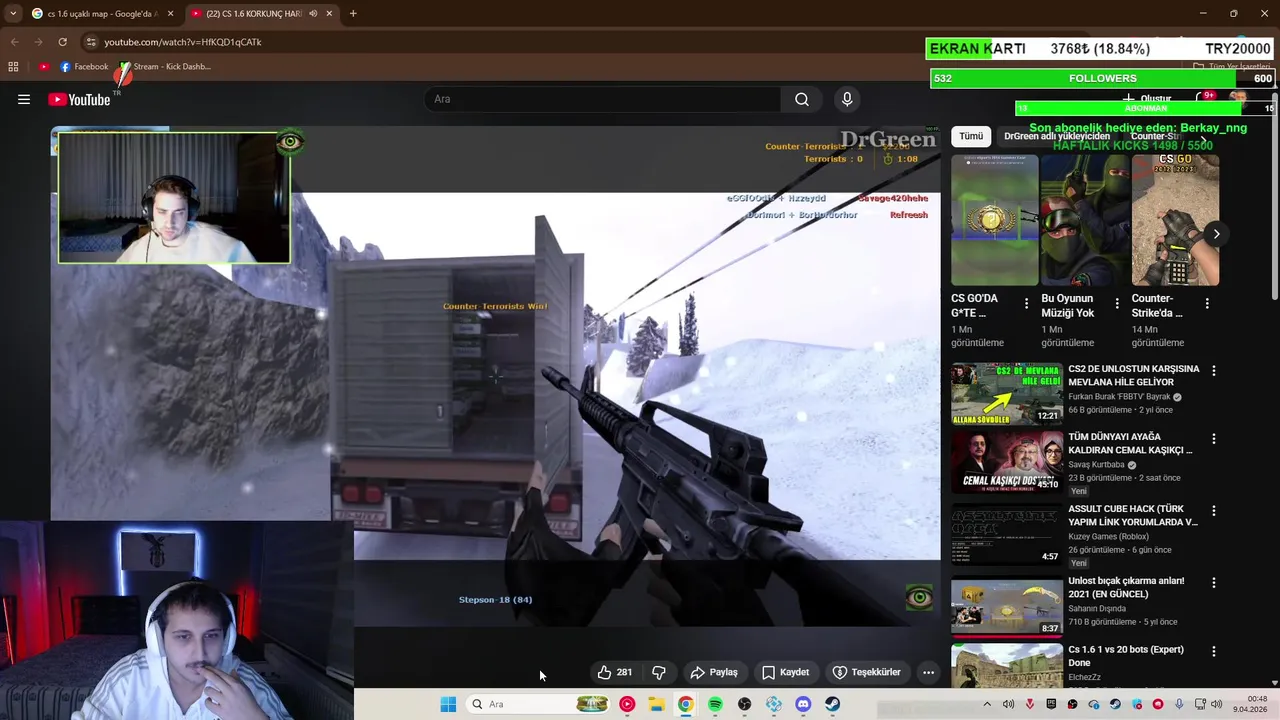
Task: Open the CEMAL KAŞIKÇI 45:10 video thumbnail
Action: pos(1007,462)
